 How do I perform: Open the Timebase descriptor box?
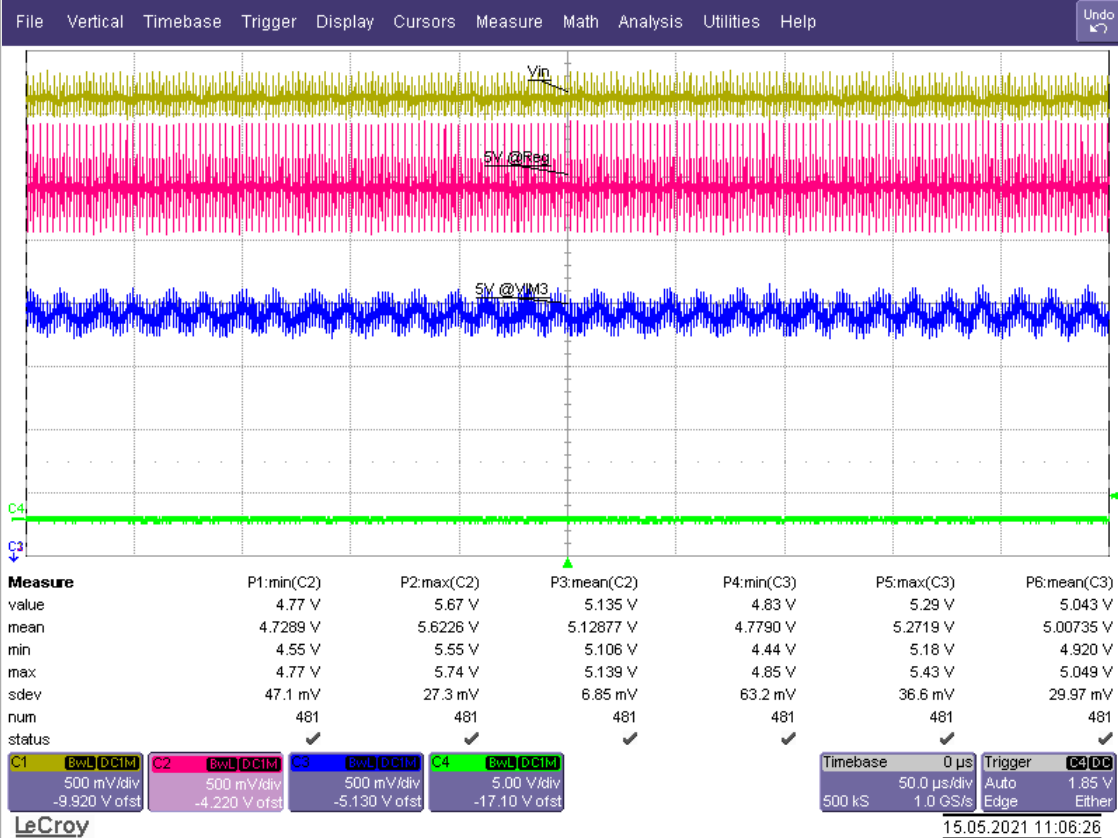tap(898, 782)
